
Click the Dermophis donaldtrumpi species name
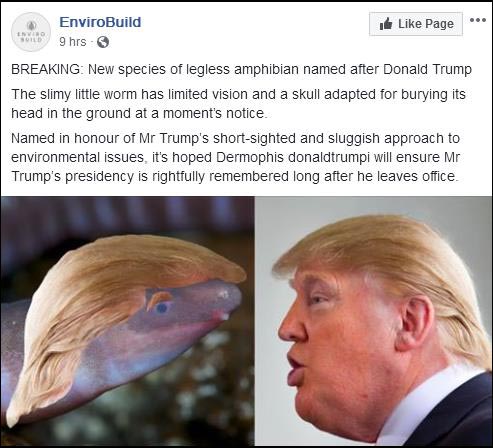pos(293,157)
